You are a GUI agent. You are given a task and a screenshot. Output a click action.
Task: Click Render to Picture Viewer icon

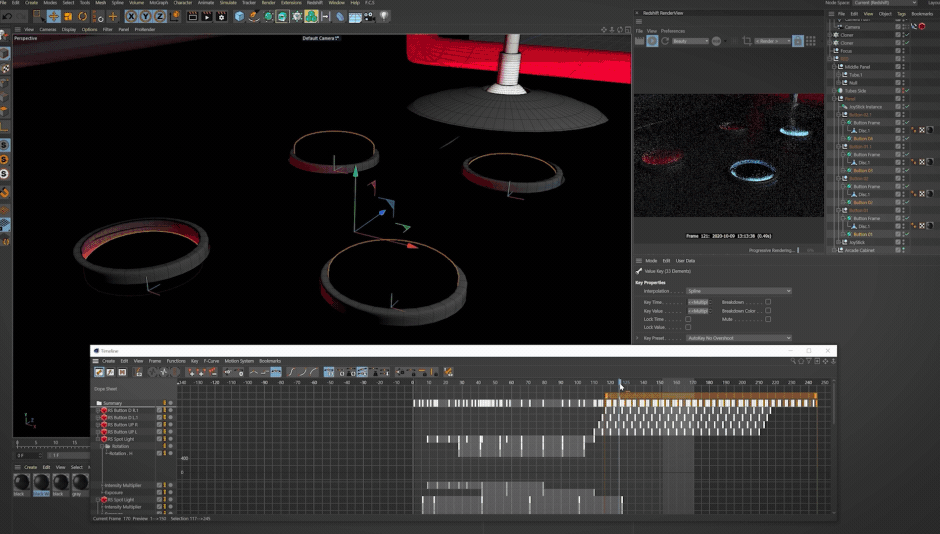pyautogui.click(x=207, y=17)
